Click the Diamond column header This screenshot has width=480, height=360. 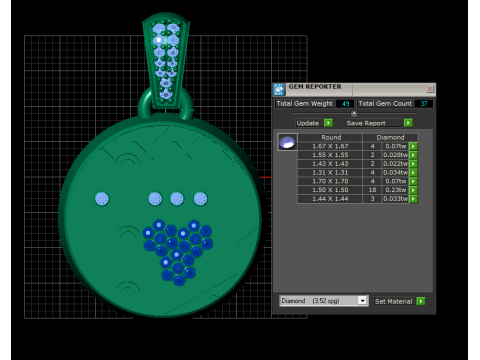click(x=390, y=137)
